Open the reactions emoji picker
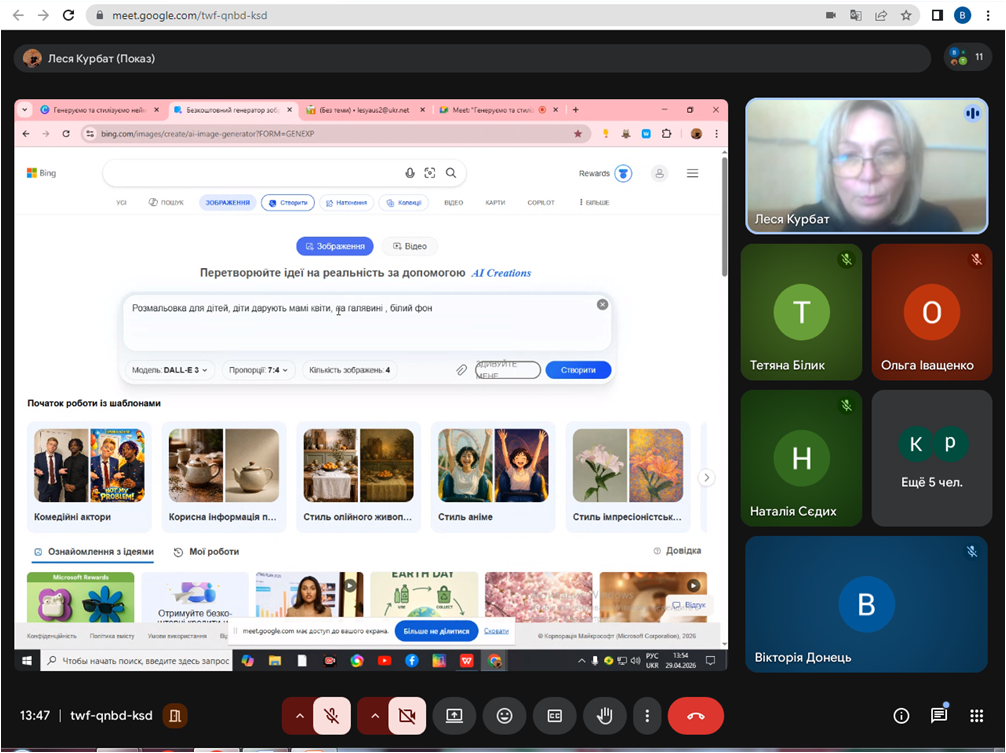This screenshot has width=1006, height=753. (x=504, y=716)
